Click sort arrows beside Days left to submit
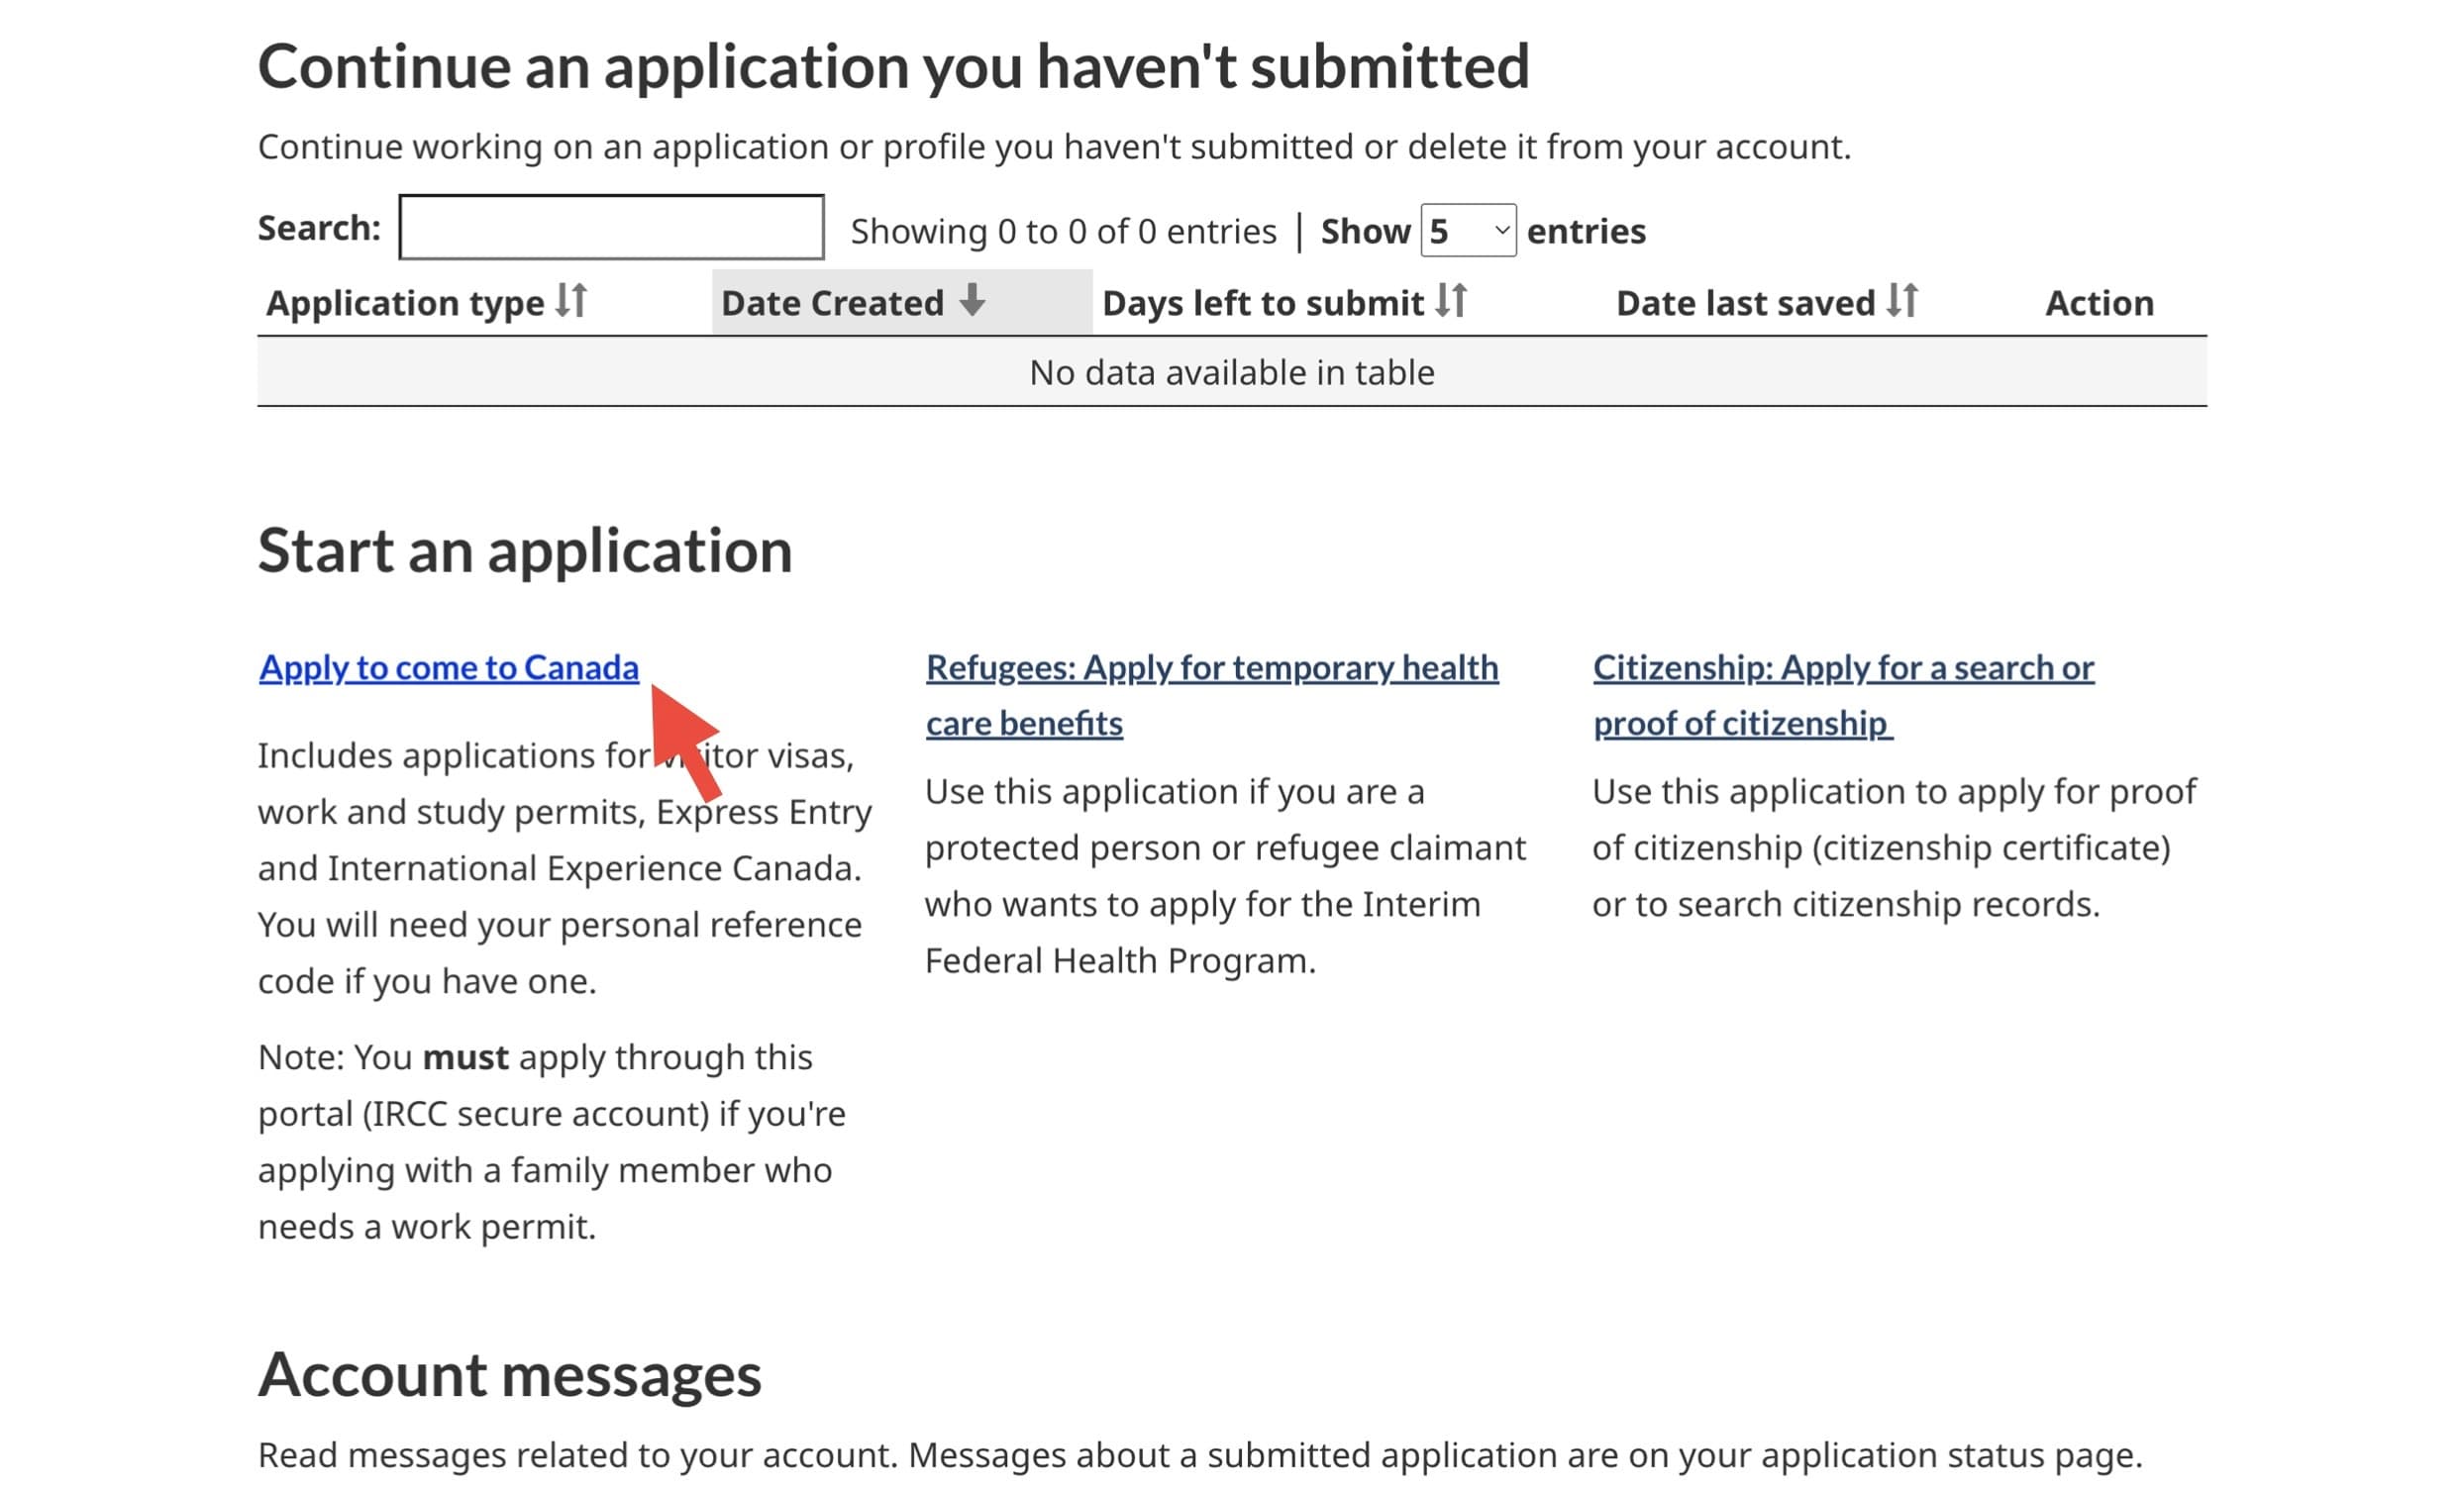 click(x=1450, y=300)
